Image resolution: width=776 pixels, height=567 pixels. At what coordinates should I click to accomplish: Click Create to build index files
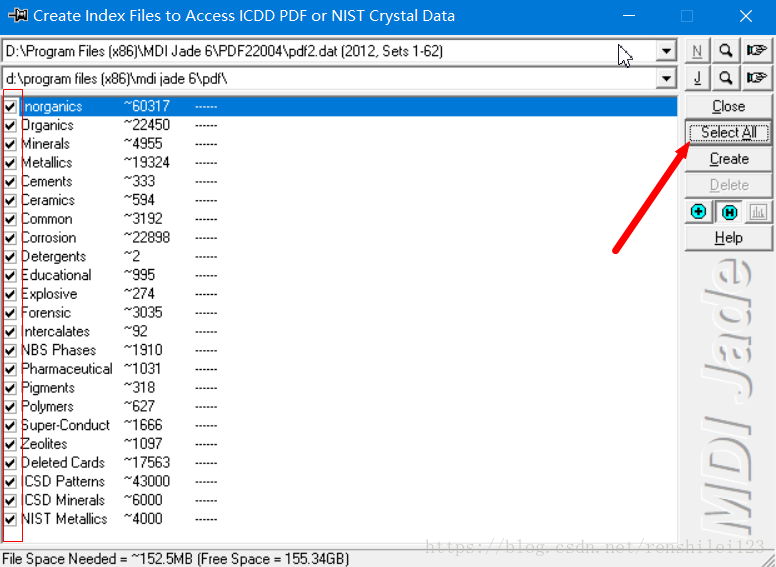728,159
